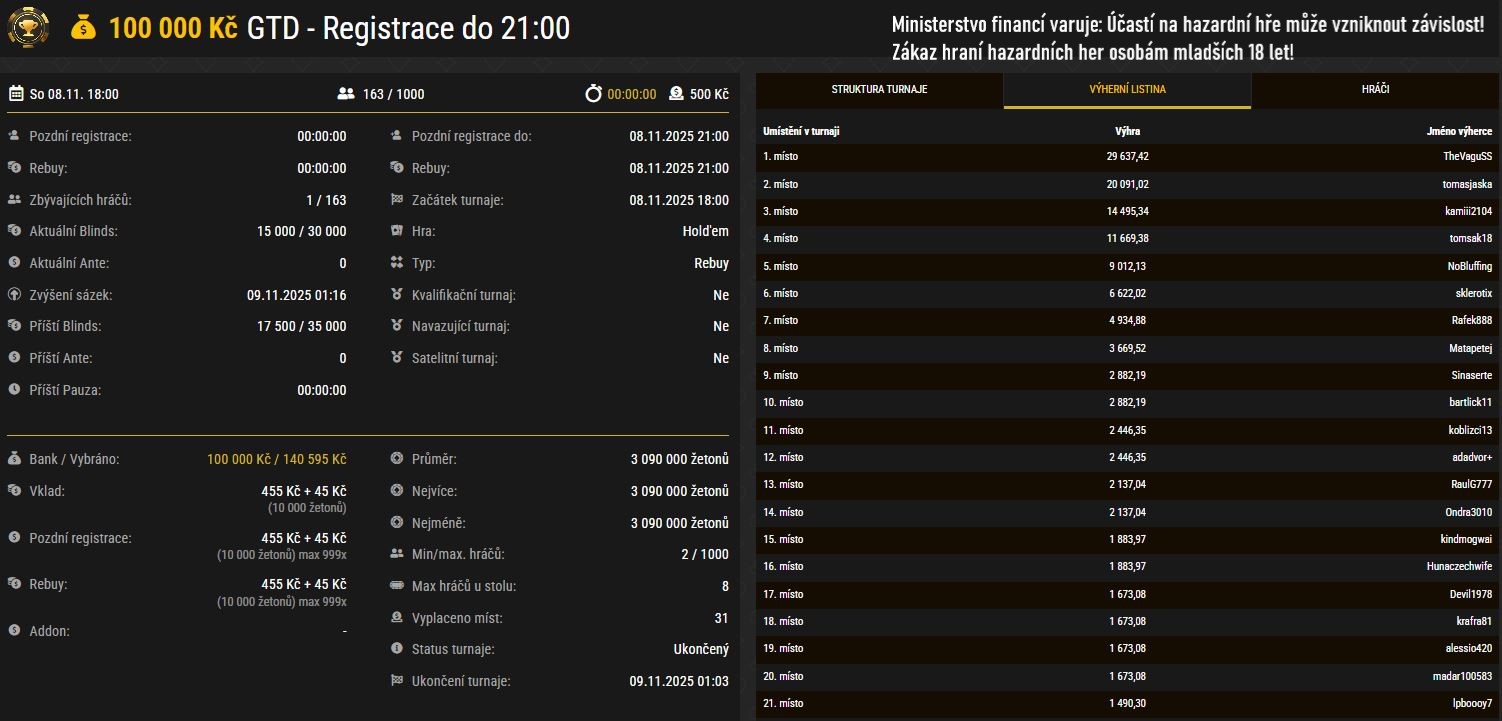Click the icon beside Vyplaceno míst
Image resolution: width=1502 pixels, height=721 pixels.
[x=397, y=618]
